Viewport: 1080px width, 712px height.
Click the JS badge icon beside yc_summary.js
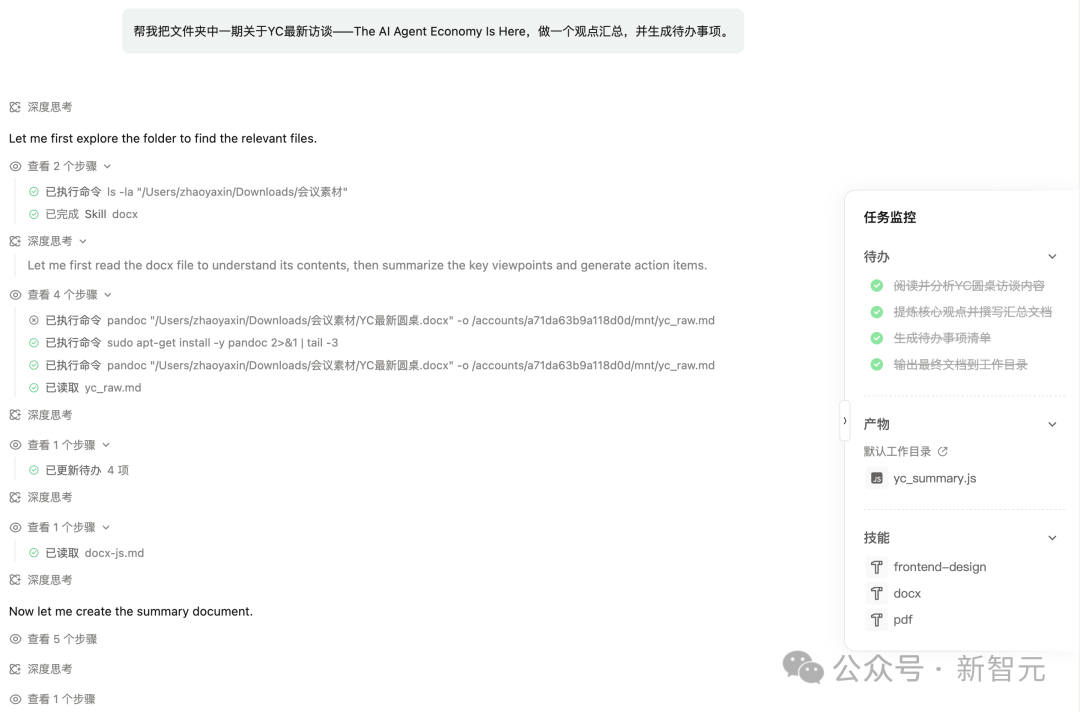(875, 478)
